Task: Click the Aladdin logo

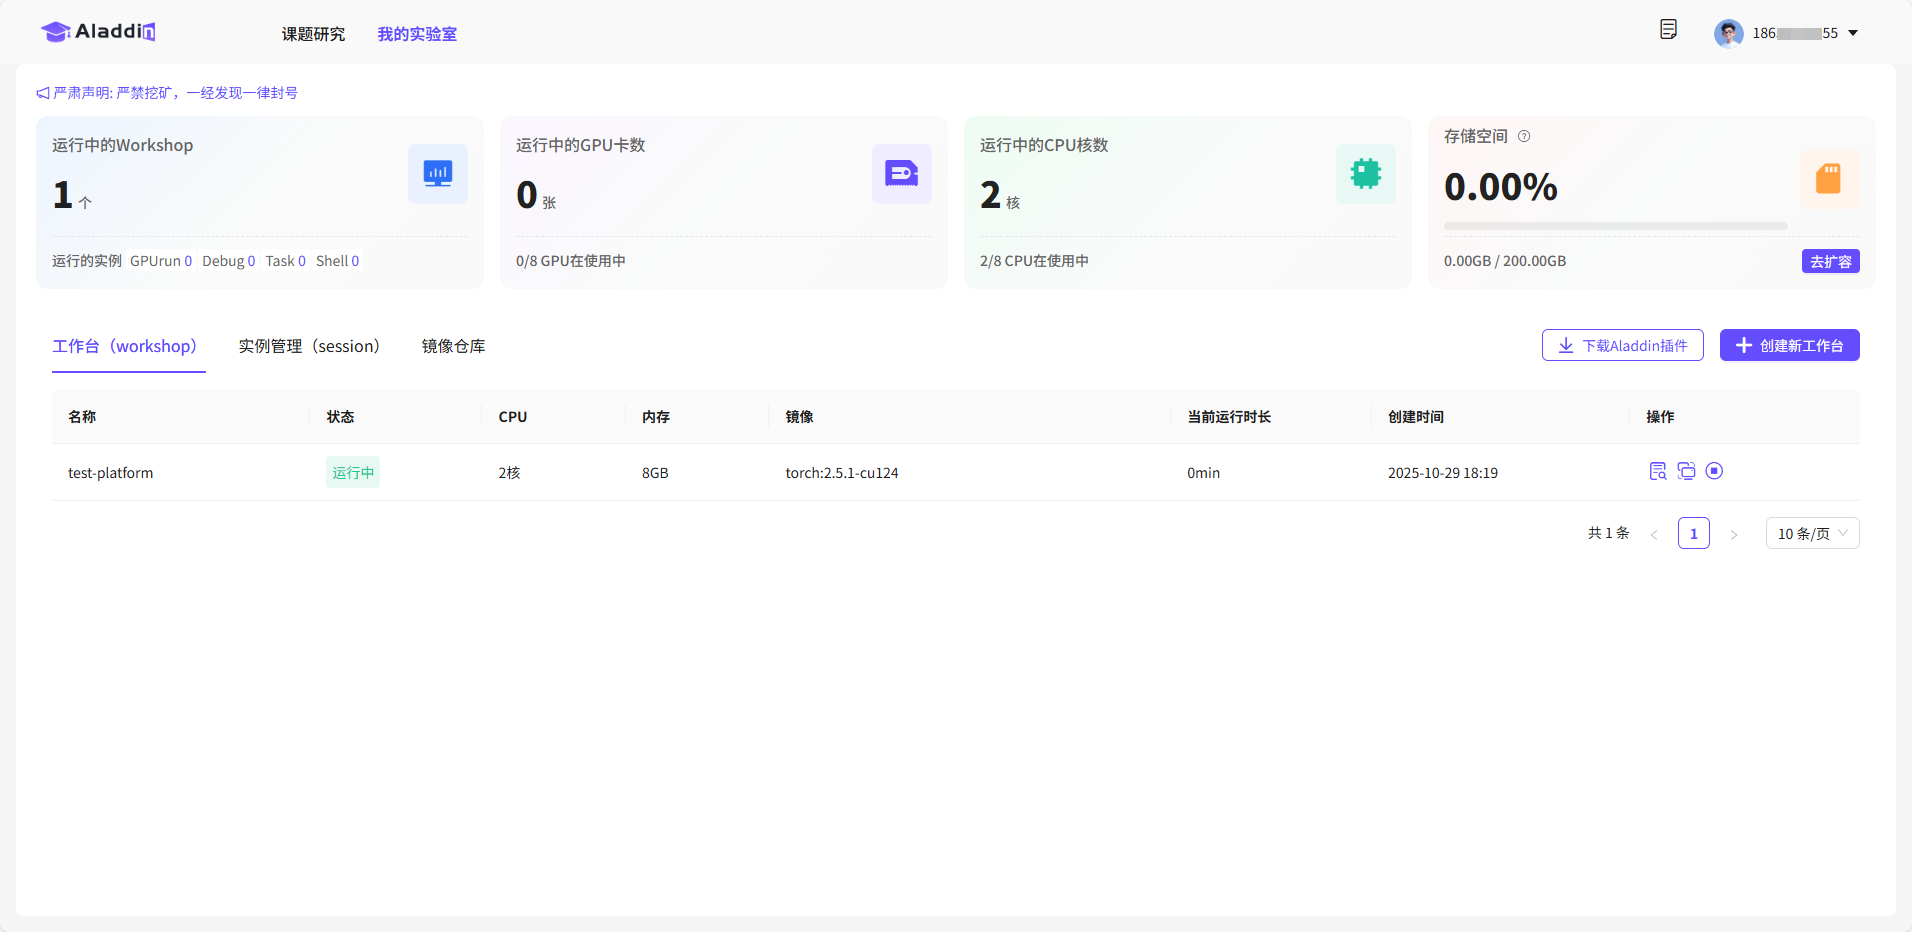Action: 98,32
